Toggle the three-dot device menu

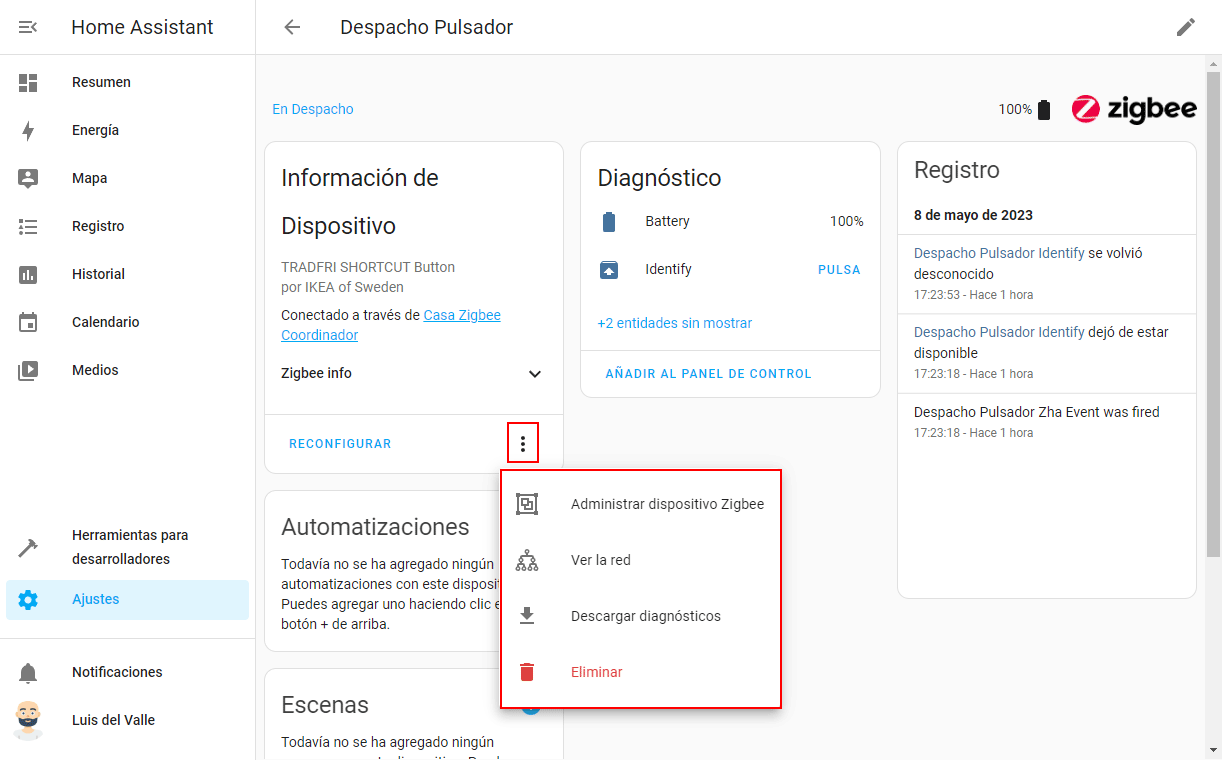pos(523,444)
